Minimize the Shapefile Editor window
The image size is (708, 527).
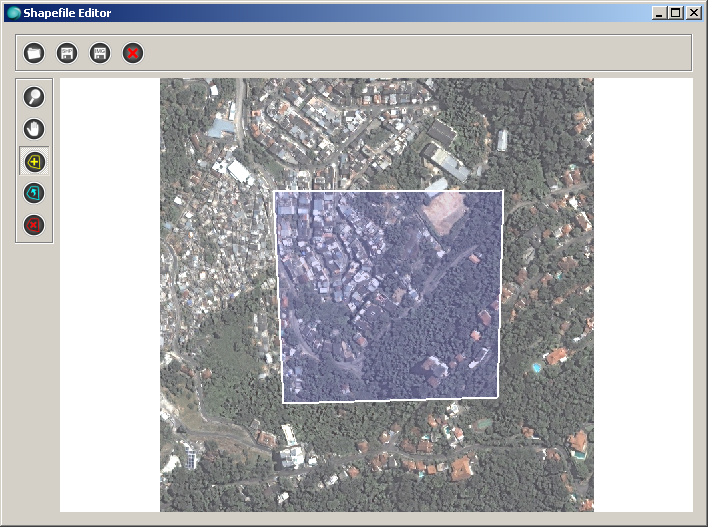(x=660, y=13)
